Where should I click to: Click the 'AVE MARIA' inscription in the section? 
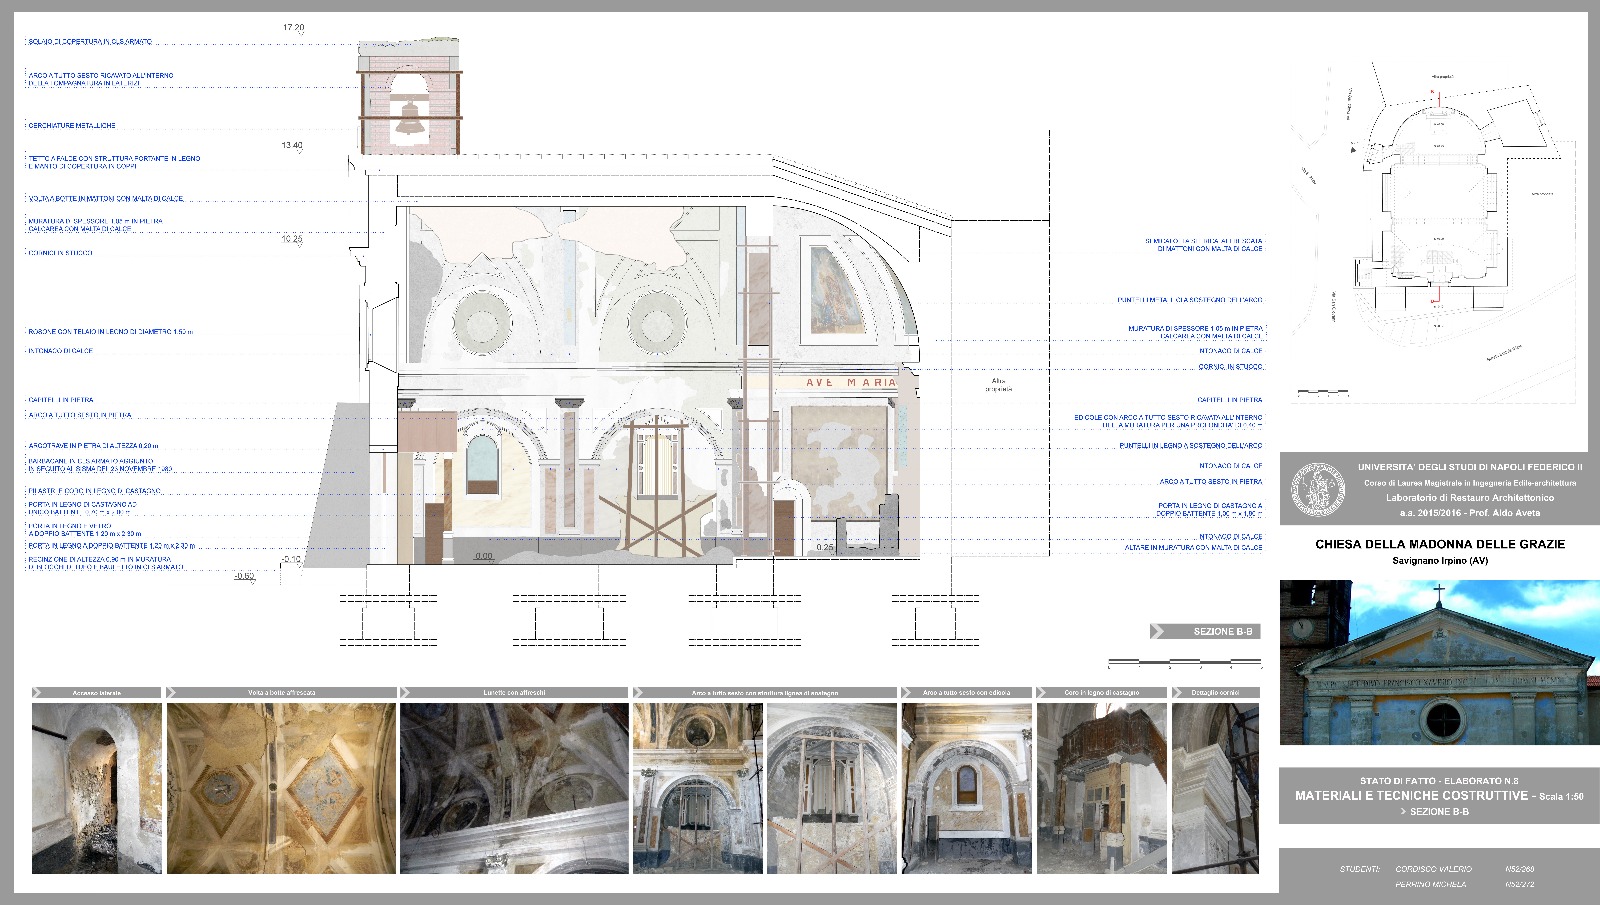(x=851, y=383)
